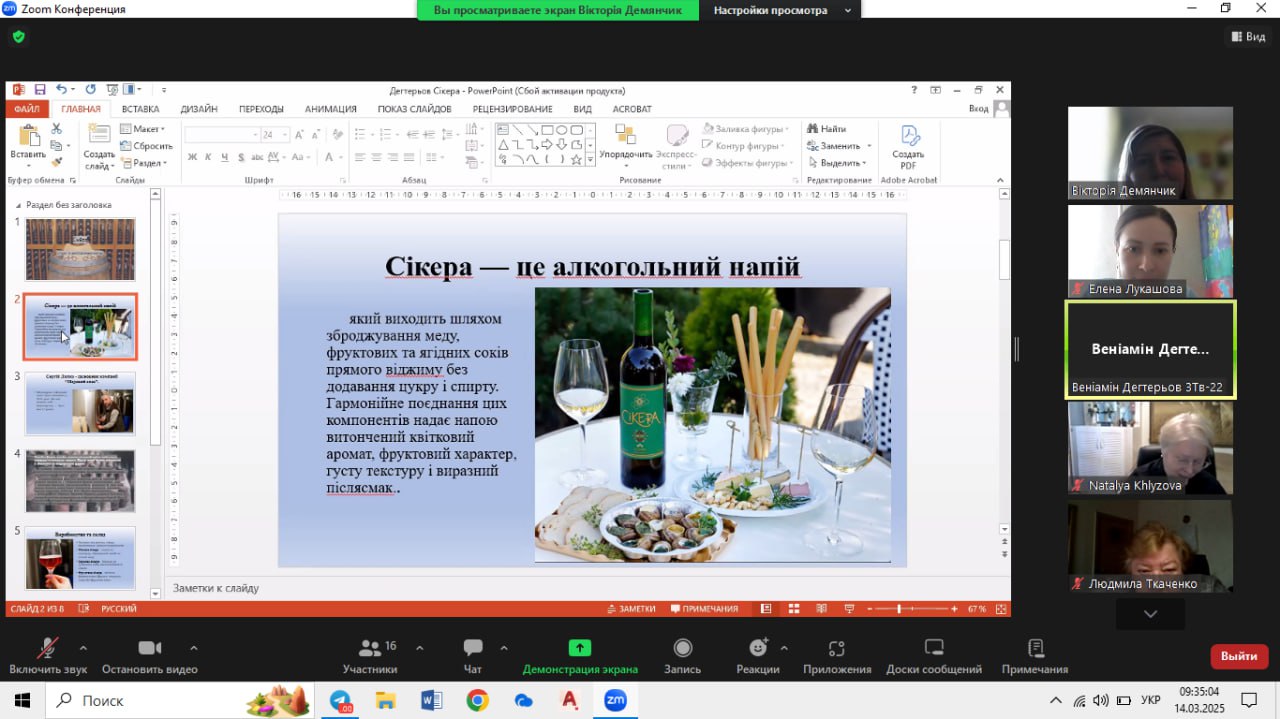The width and height of the screenshot is (1280, 719).
Task: Open Zoom participants panel
Action: 370,655
